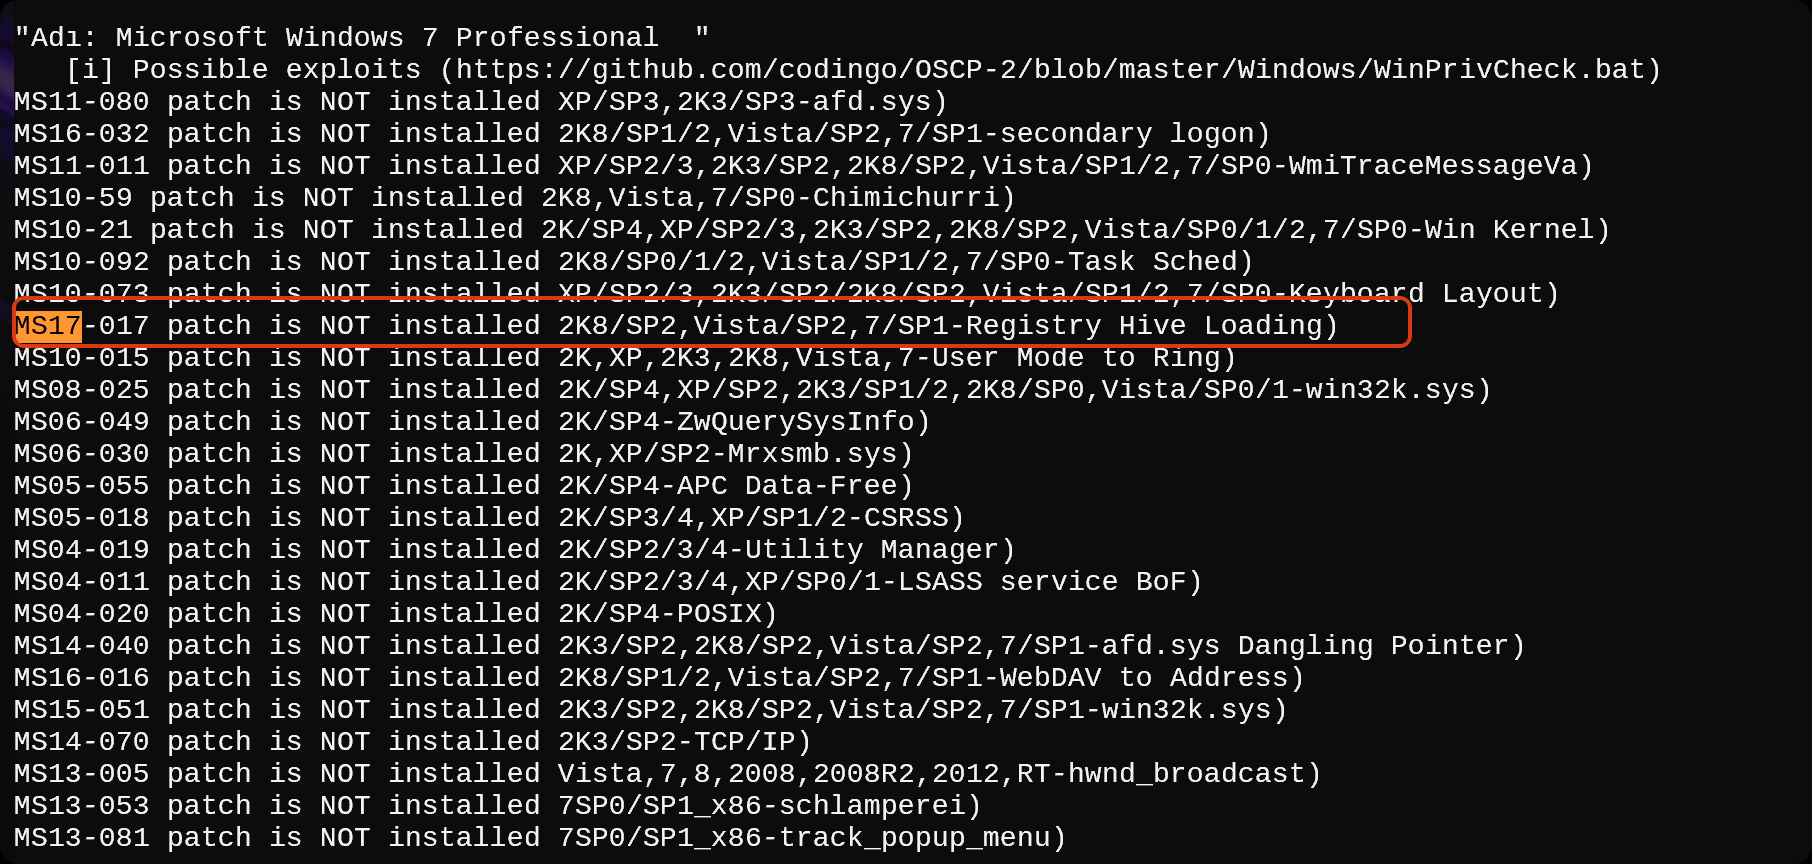
Task: Click the MS10-092 Task Sched entry
Action: coord(632,262)
